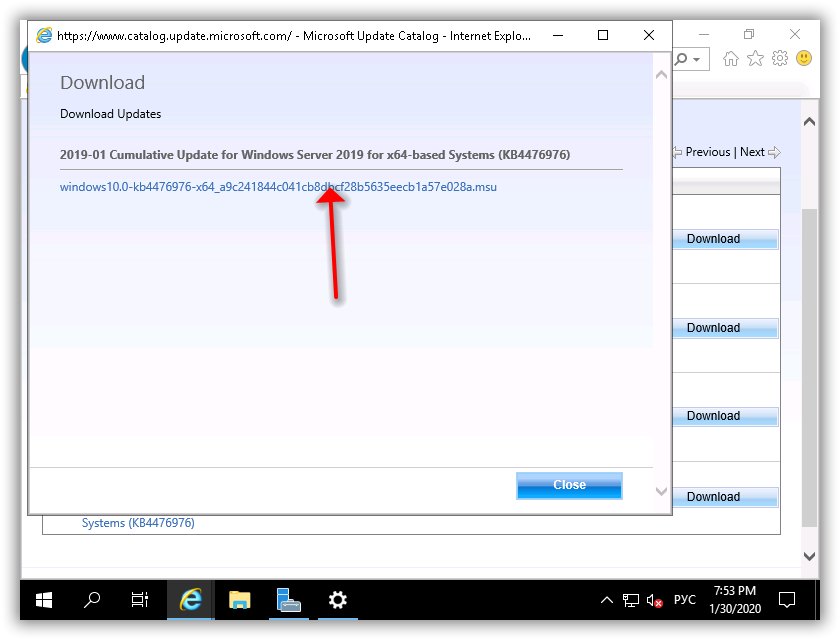Image resolution: width=840 pixels, height=640 pixels.
Task: Expand the address bar search dropdown arrow
Action: pyautogui.click(x=696, y=59)
